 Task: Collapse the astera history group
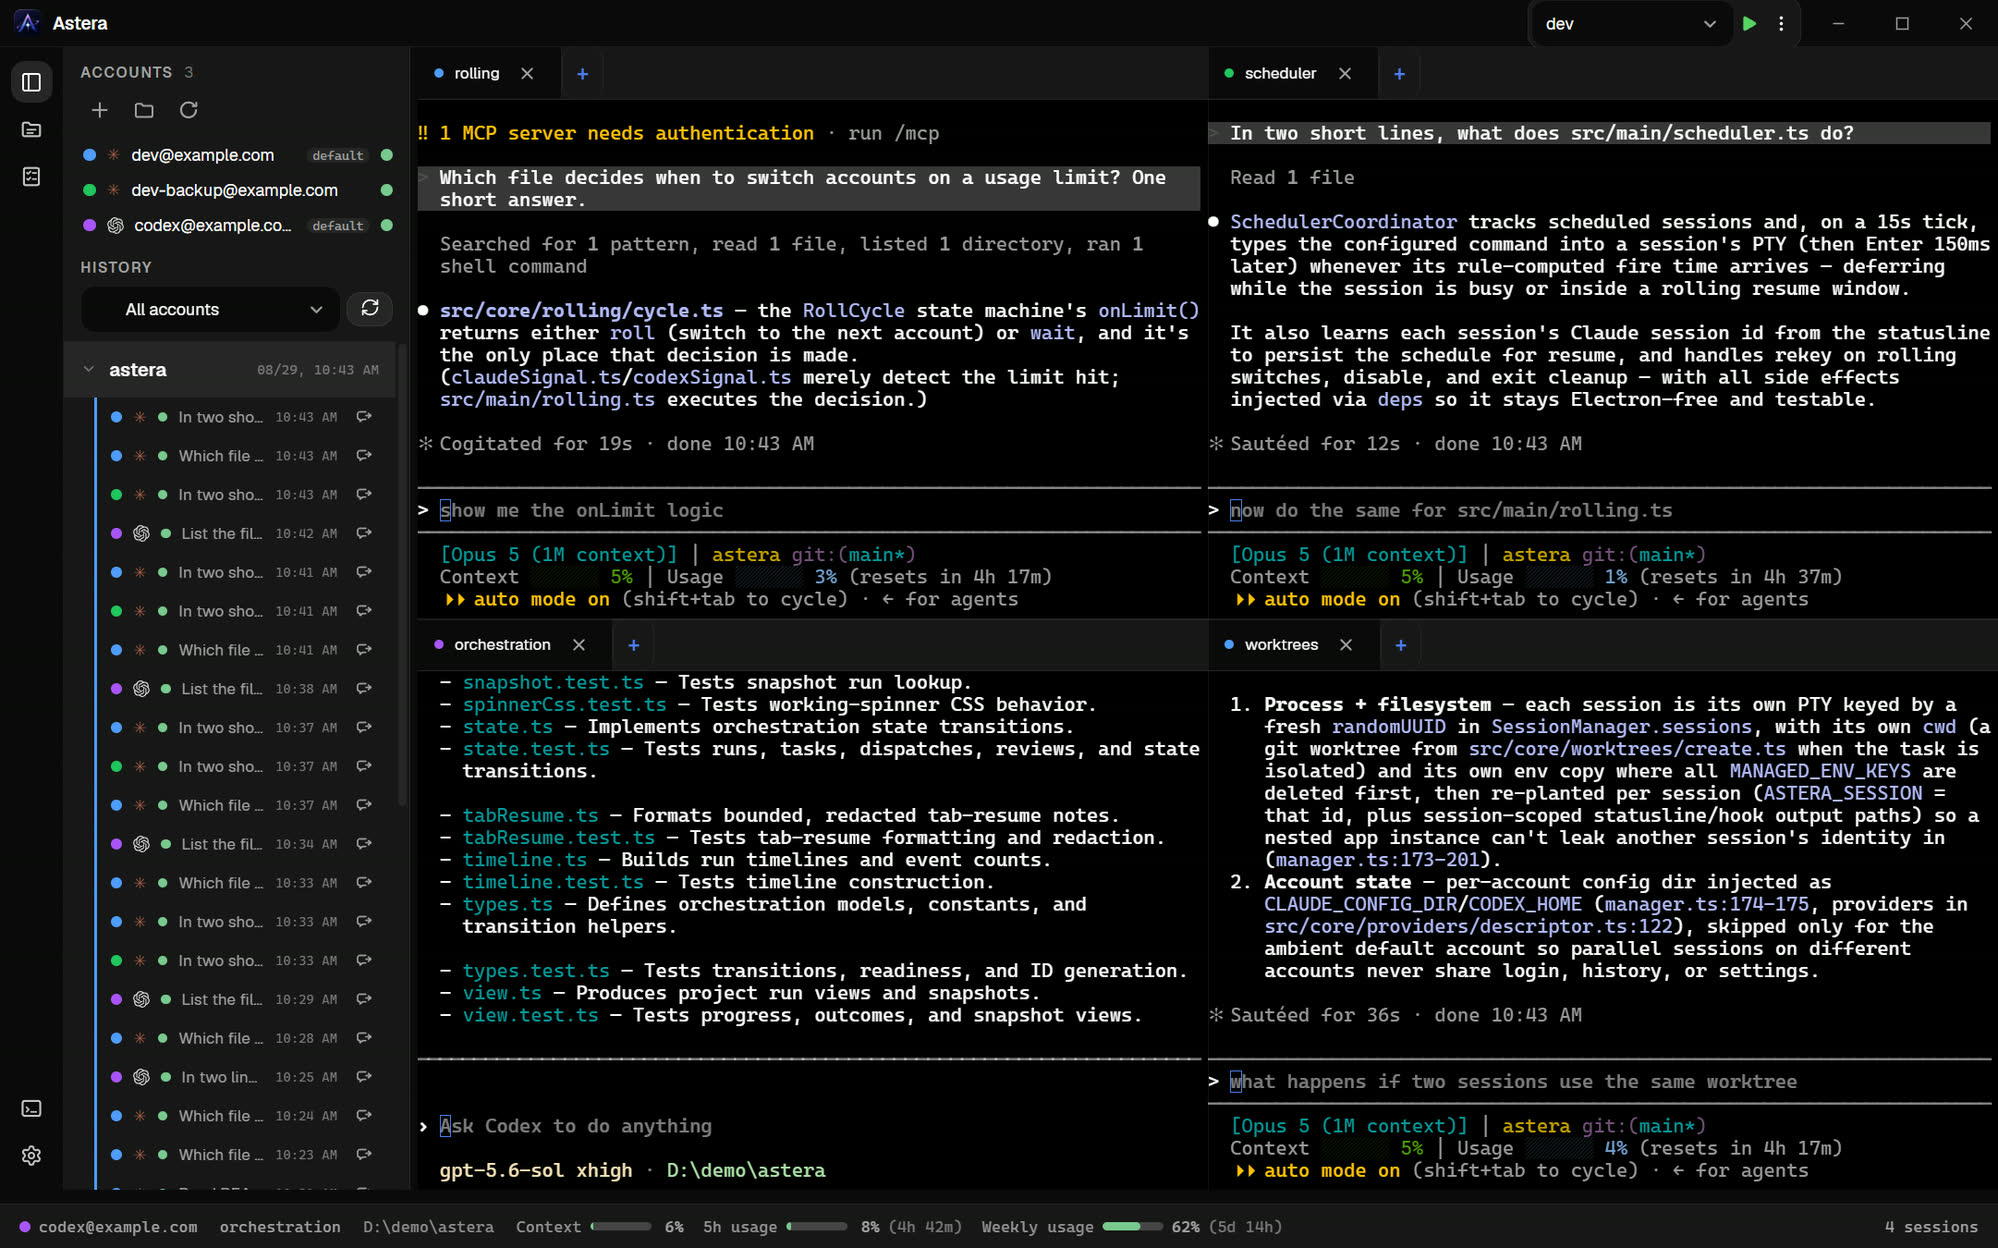pyautogui.click(x=89, y=369)
